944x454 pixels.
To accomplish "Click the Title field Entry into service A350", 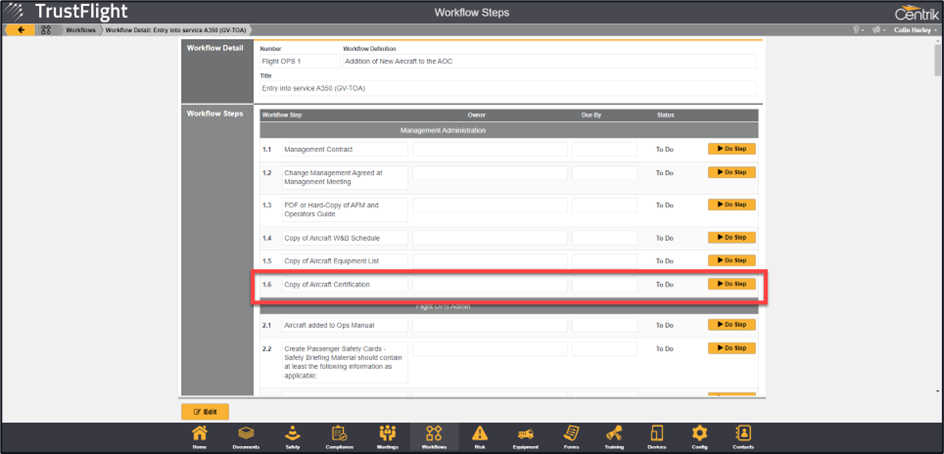I will pyautogui.click(x=508, y=88).
